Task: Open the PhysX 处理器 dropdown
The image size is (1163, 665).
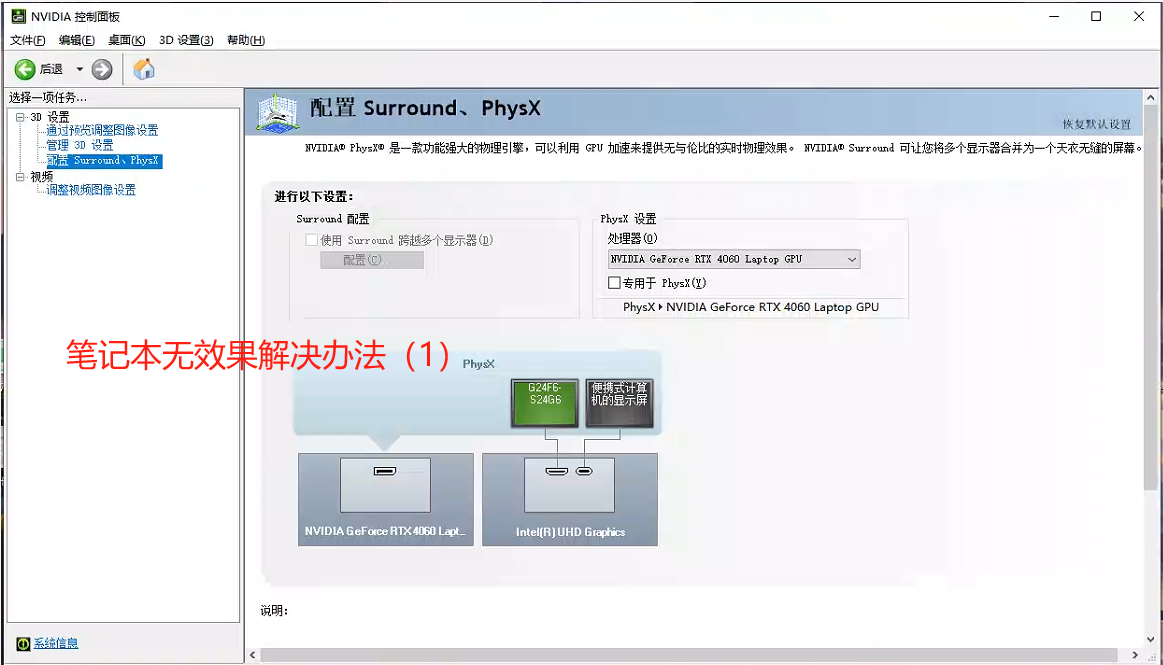Action: [x=734, y=259]
